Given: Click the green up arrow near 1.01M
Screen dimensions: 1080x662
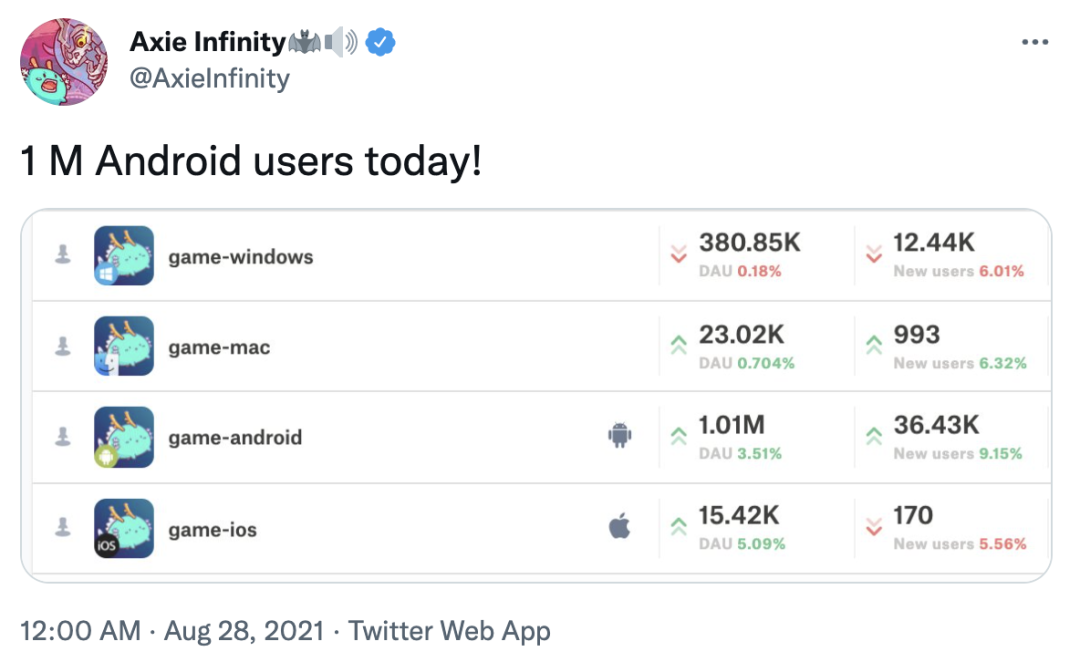Looking at the screenshot, I should point(678,435).
